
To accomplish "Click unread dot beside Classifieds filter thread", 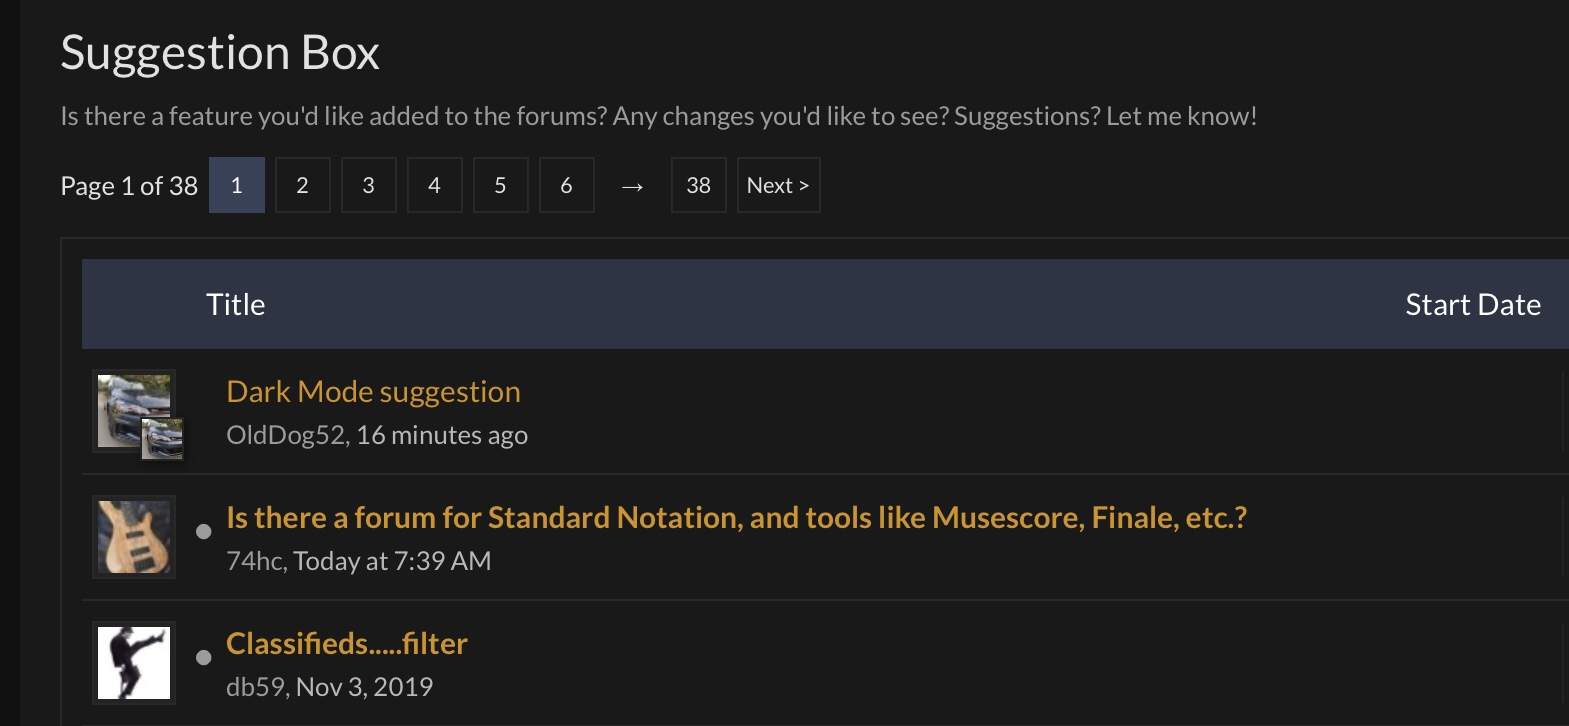I will (x=204, y=658).
